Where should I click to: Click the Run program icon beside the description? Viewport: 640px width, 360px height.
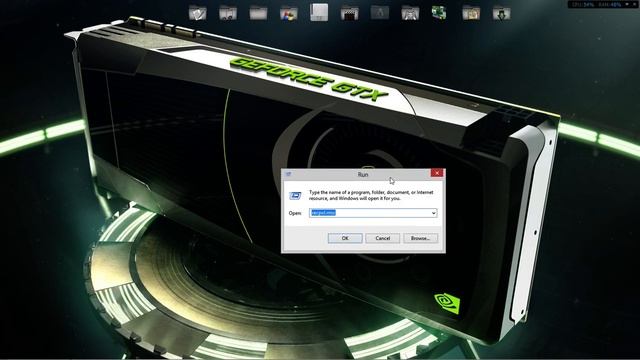click(295, 196)
